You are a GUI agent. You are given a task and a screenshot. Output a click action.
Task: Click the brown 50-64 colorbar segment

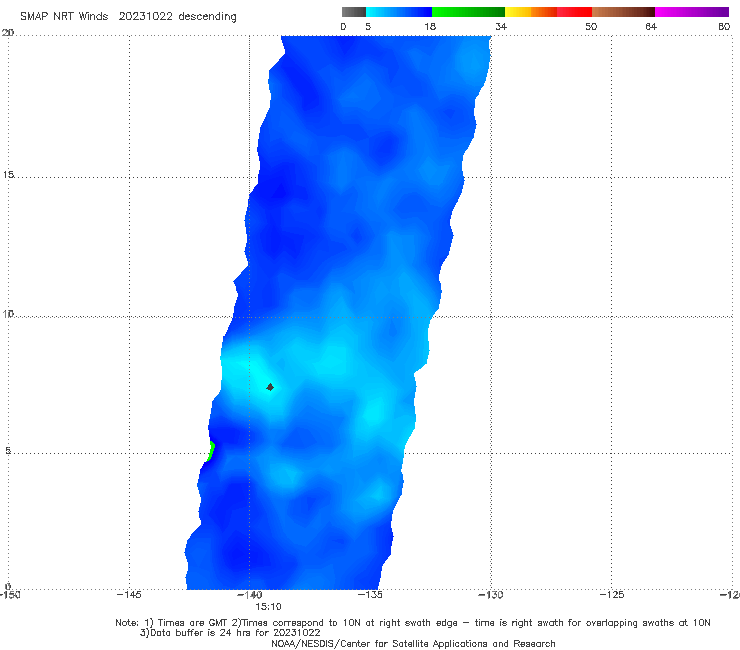(x=623, y=12)
